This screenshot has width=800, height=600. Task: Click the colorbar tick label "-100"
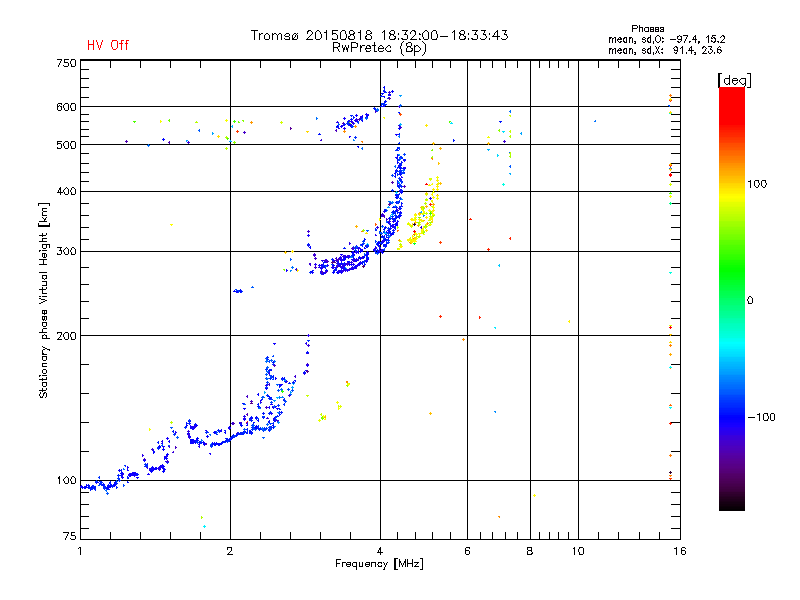[761, 417]
